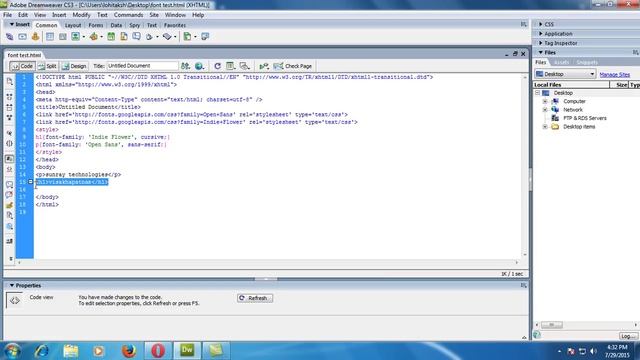The width and height of the screenshot is (640, 360).
Task: Open the Desktop site dropdown
Action: coord(565,74)
